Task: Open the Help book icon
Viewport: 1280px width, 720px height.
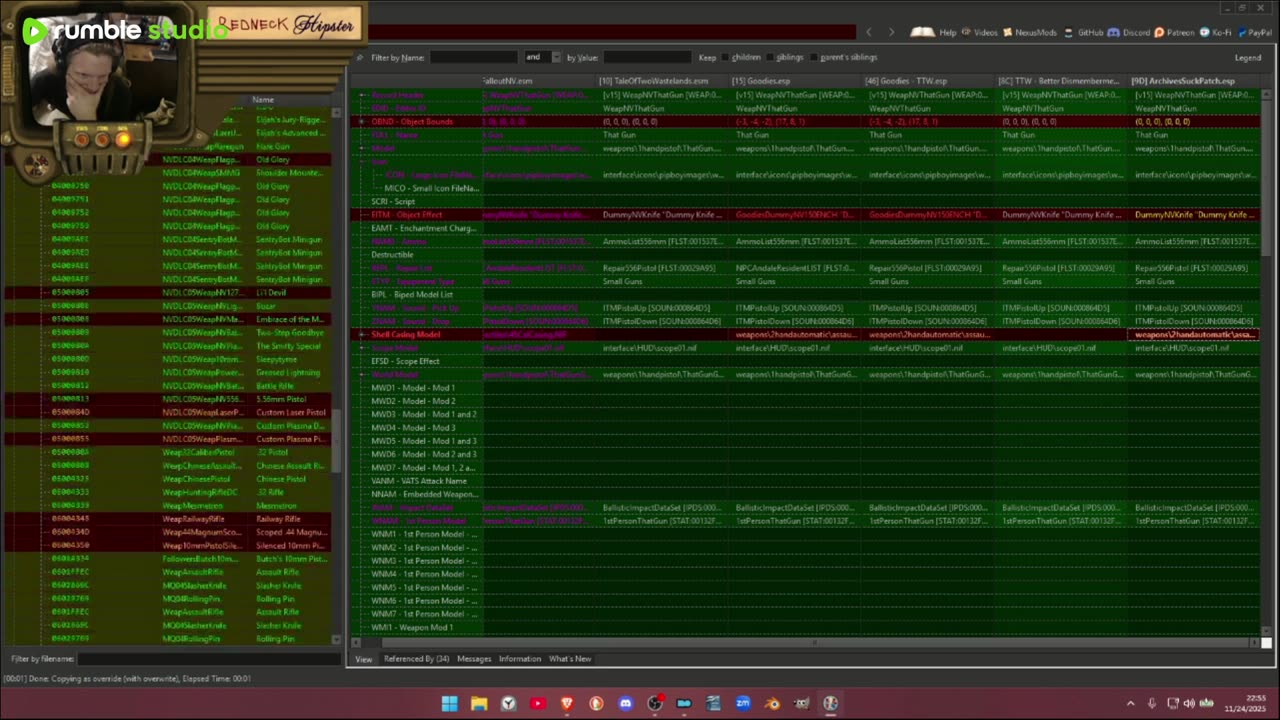Action: coord(922,32)
